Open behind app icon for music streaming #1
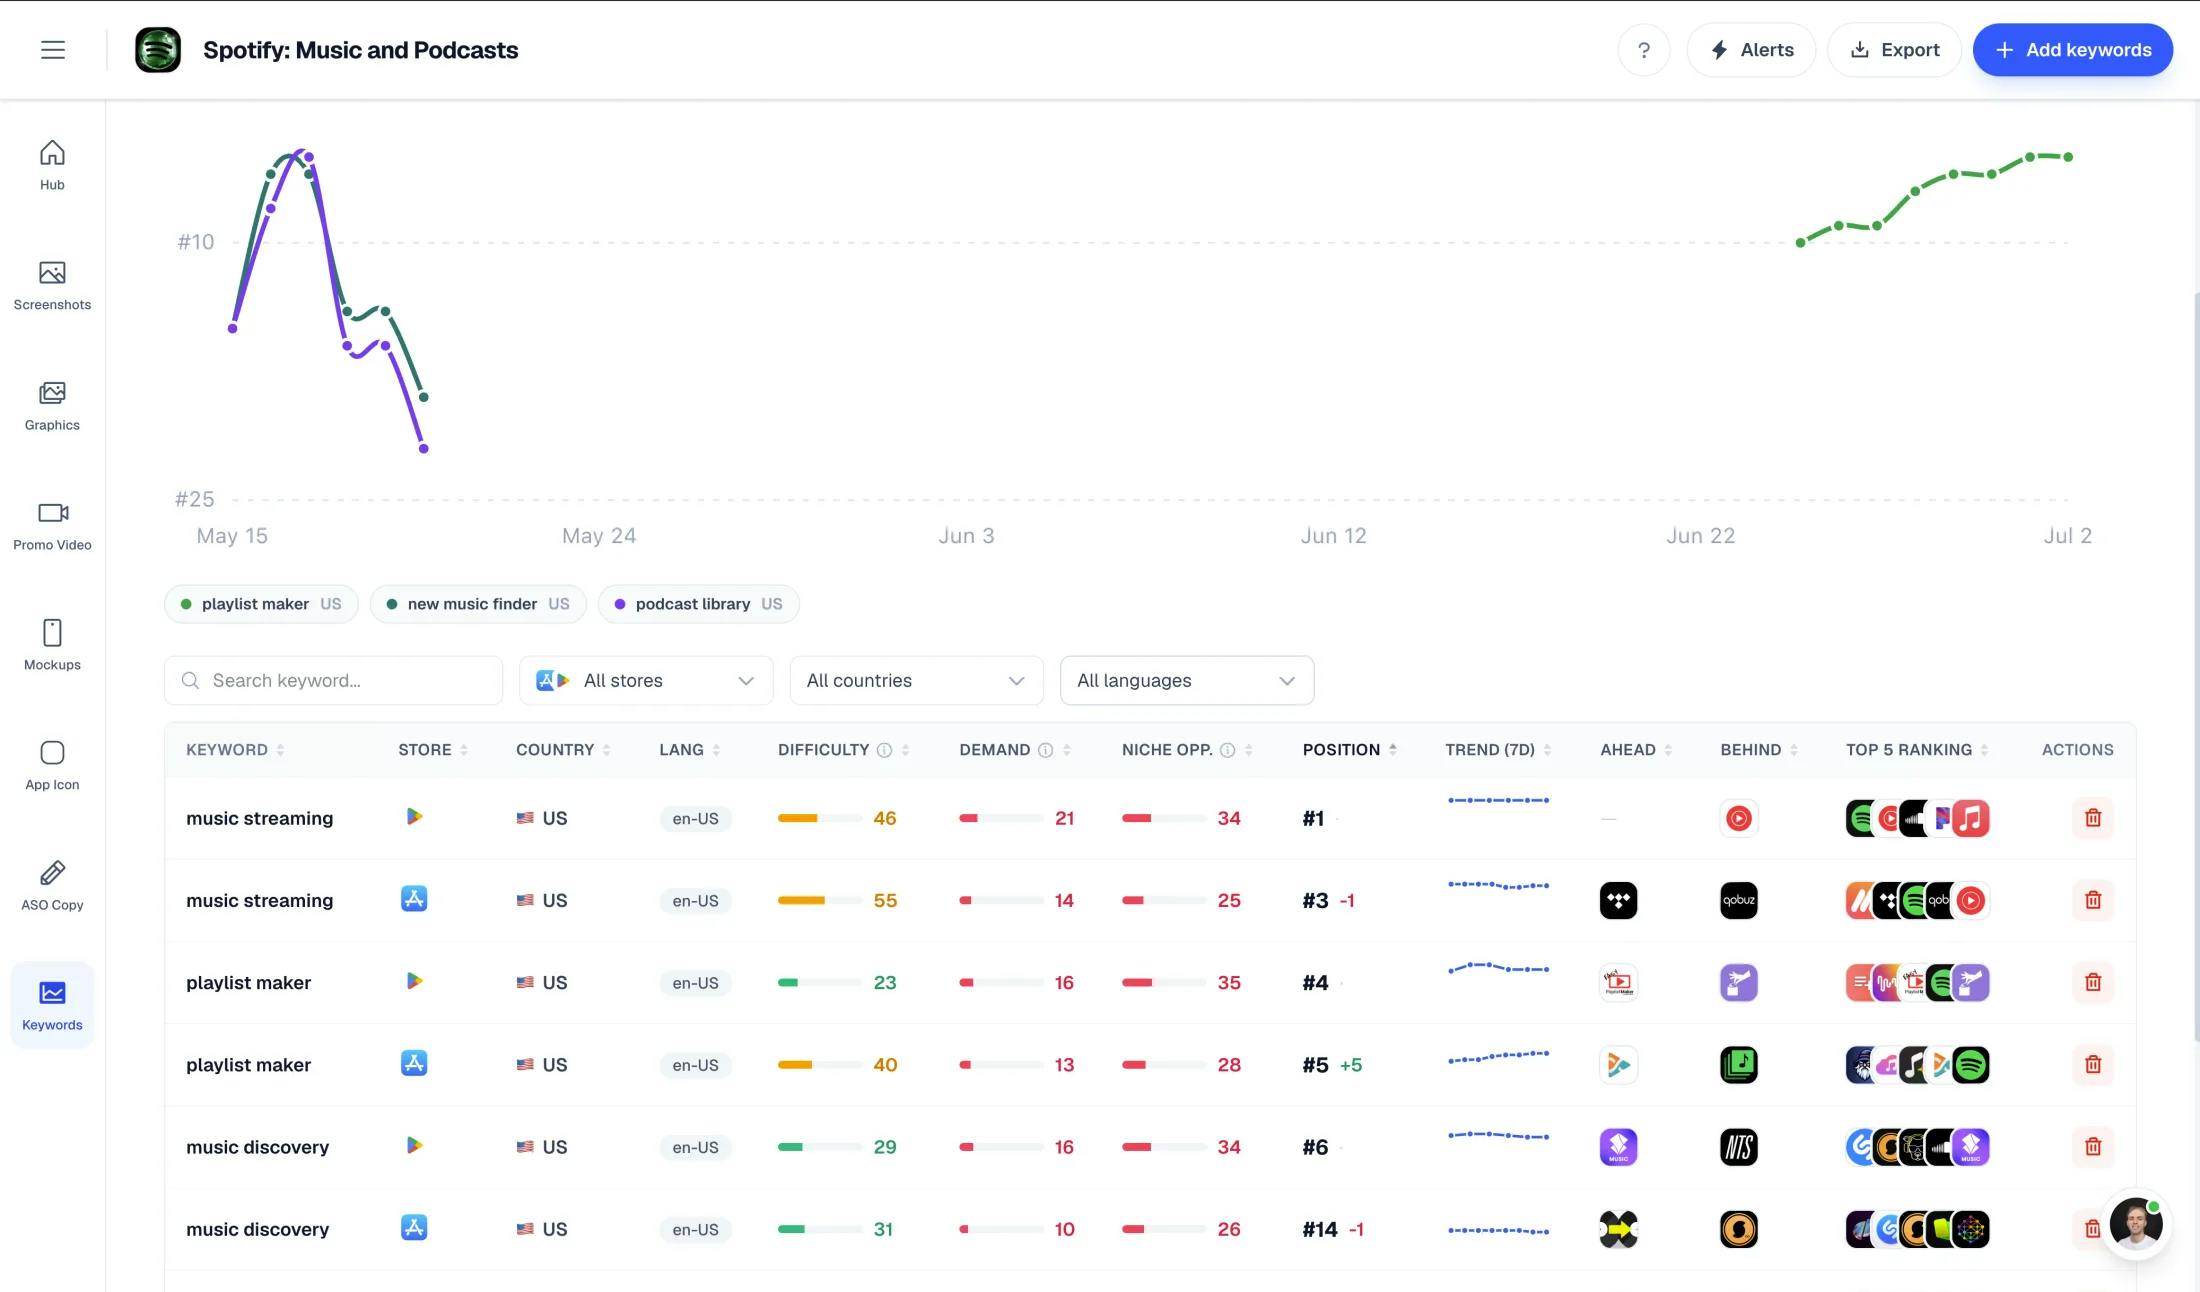This screenshot has width=2200, height=1292. [x=1739, y=818]
